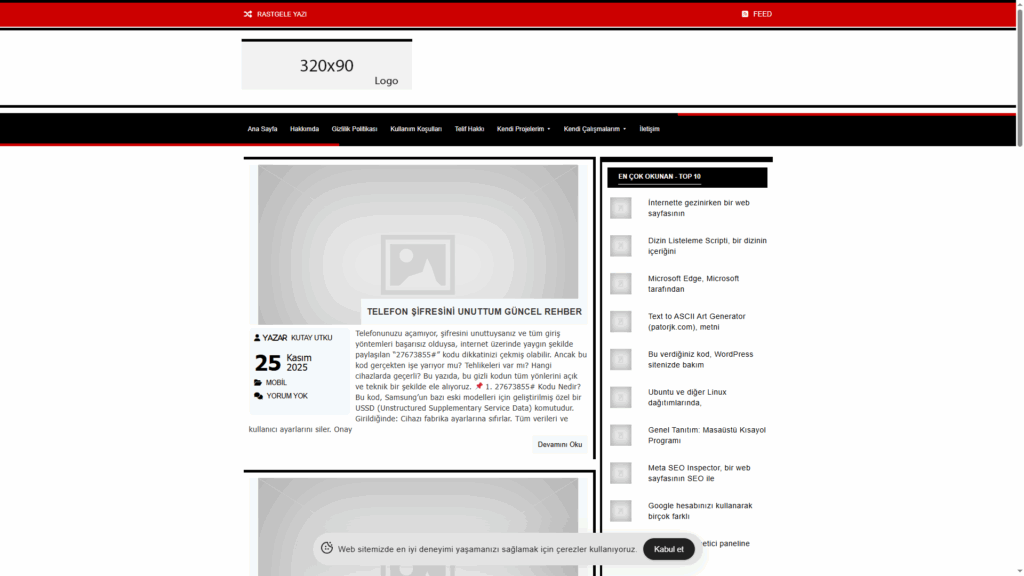Click the folder icon beside Mobil category
The image size is (1024, 576).
pos(258,382)
